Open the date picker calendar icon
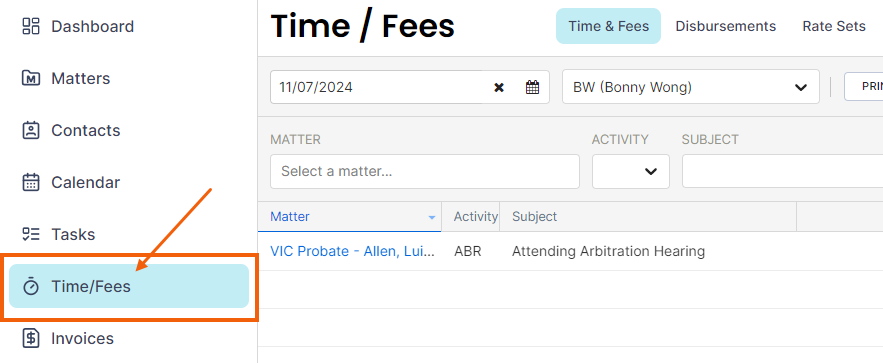 click(x=532, y=87)
